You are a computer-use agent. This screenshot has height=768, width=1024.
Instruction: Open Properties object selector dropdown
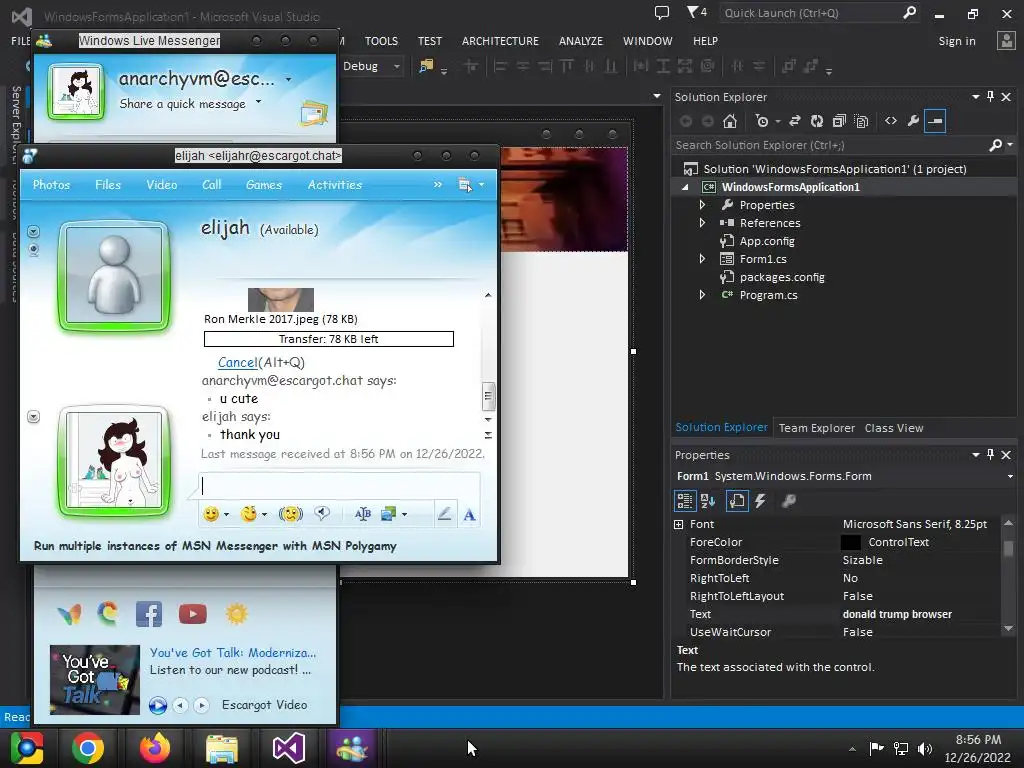(x=1010, y=476)
